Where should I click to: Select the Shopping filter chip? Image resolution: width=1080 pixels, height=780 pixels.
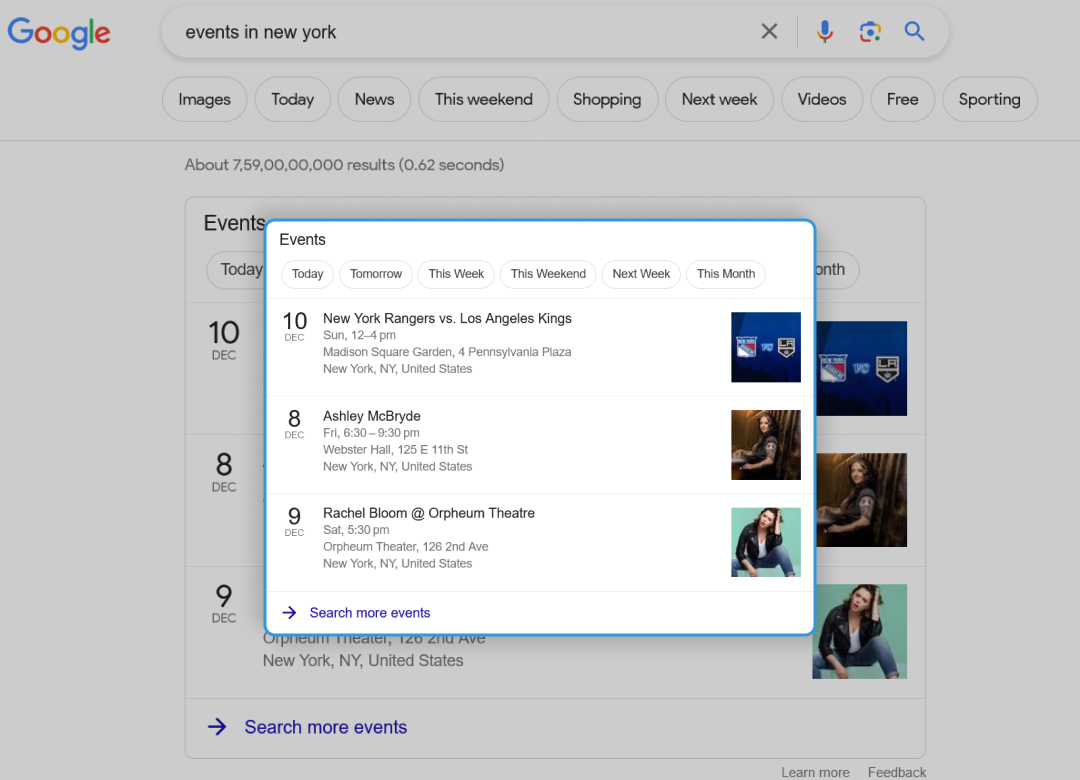point(606,99)
